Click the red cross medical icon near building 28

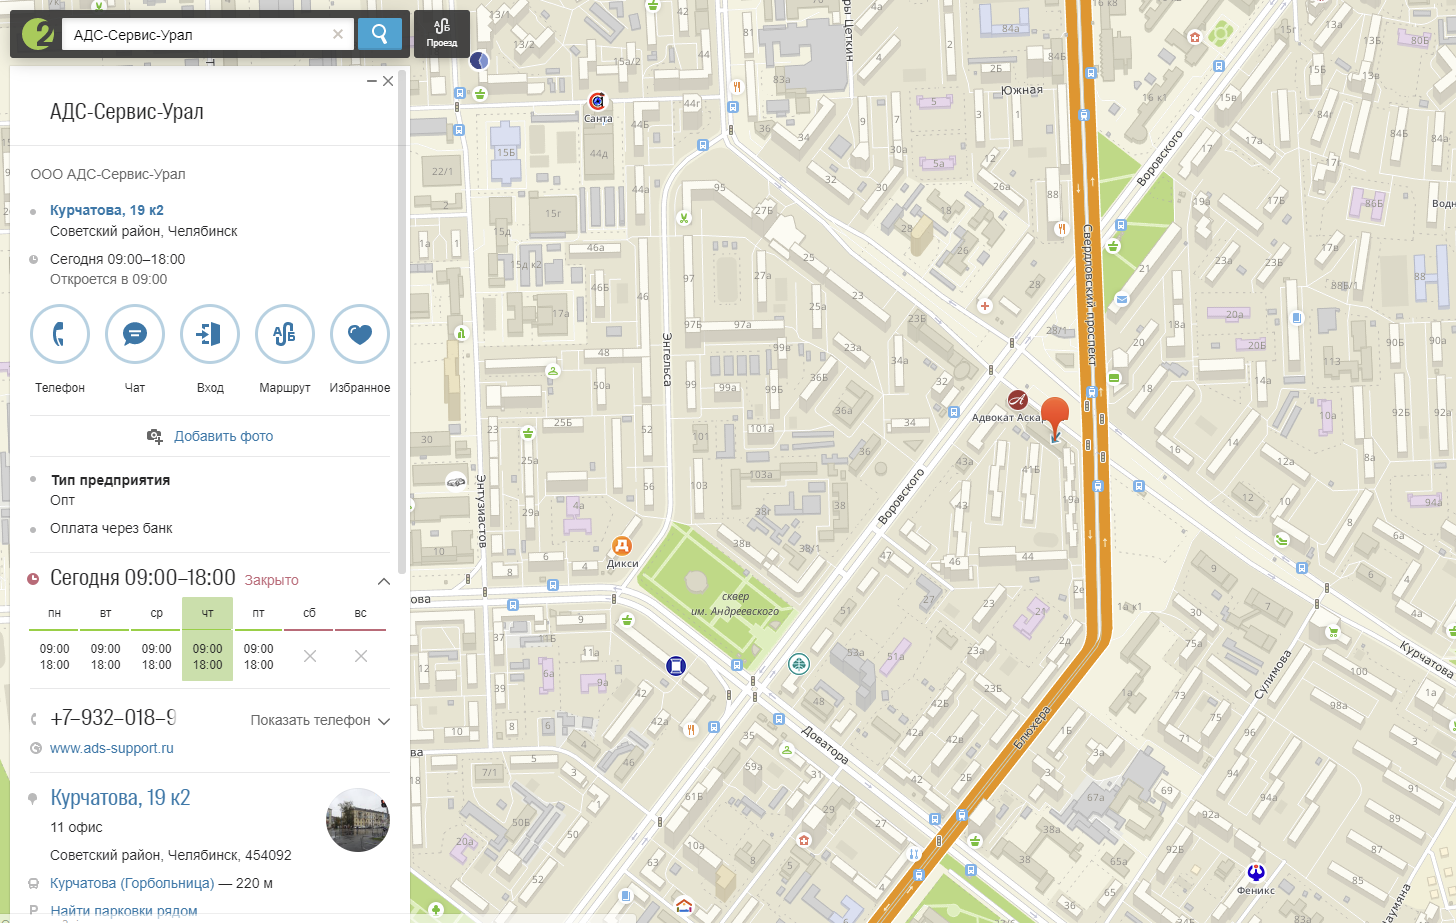pos(985,306)
